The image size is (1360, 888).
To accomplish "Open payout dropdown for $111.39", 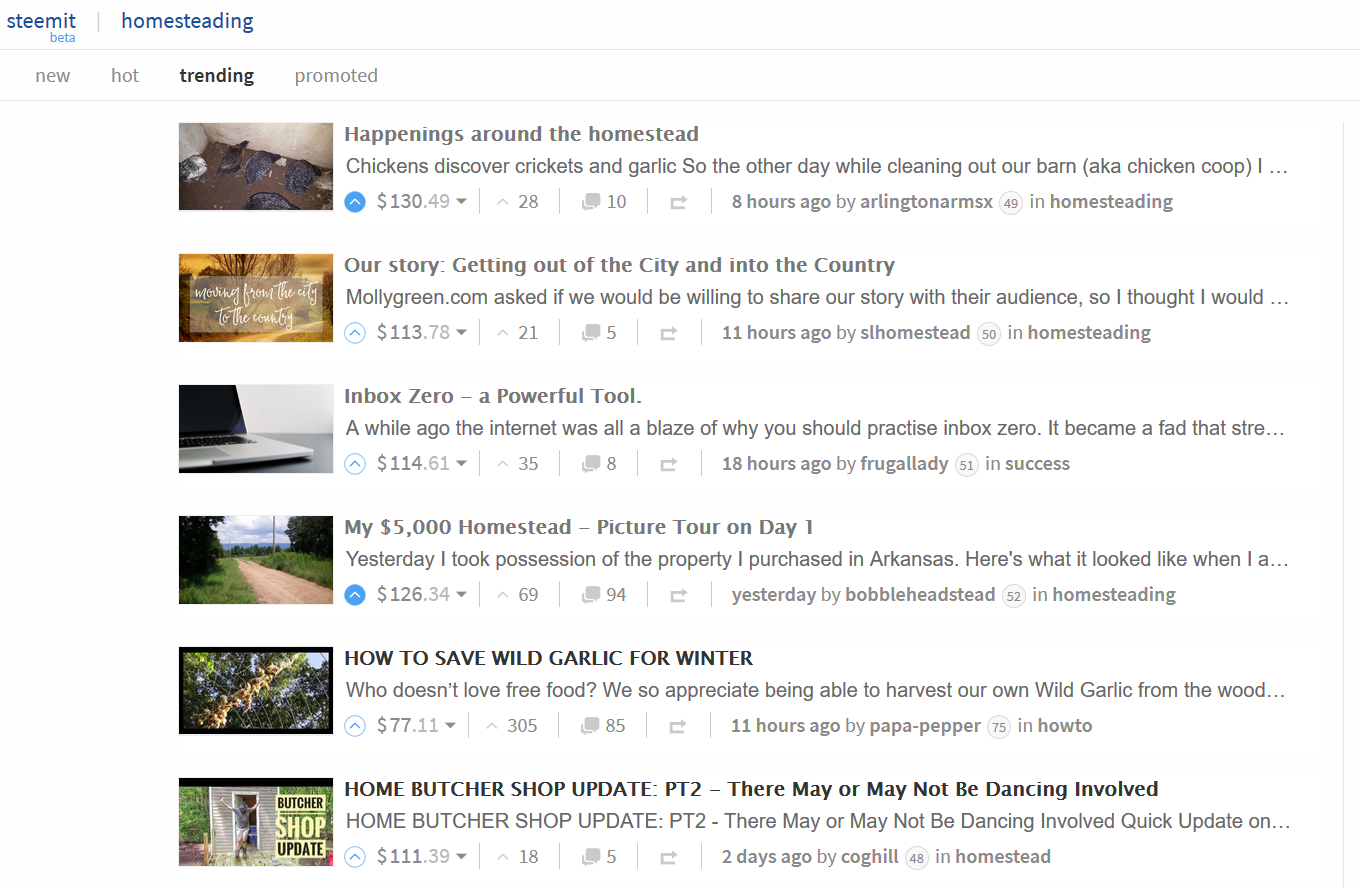I will pyautogui.click(x=461, y=857).
